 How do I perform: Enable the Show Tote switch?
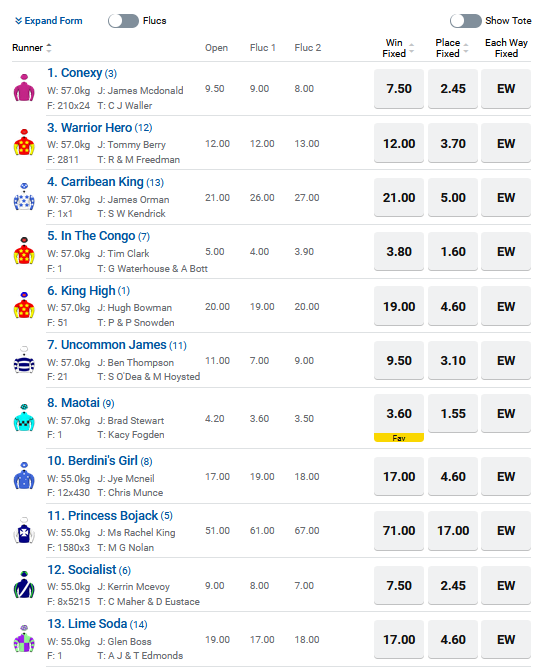coord(466,20)
